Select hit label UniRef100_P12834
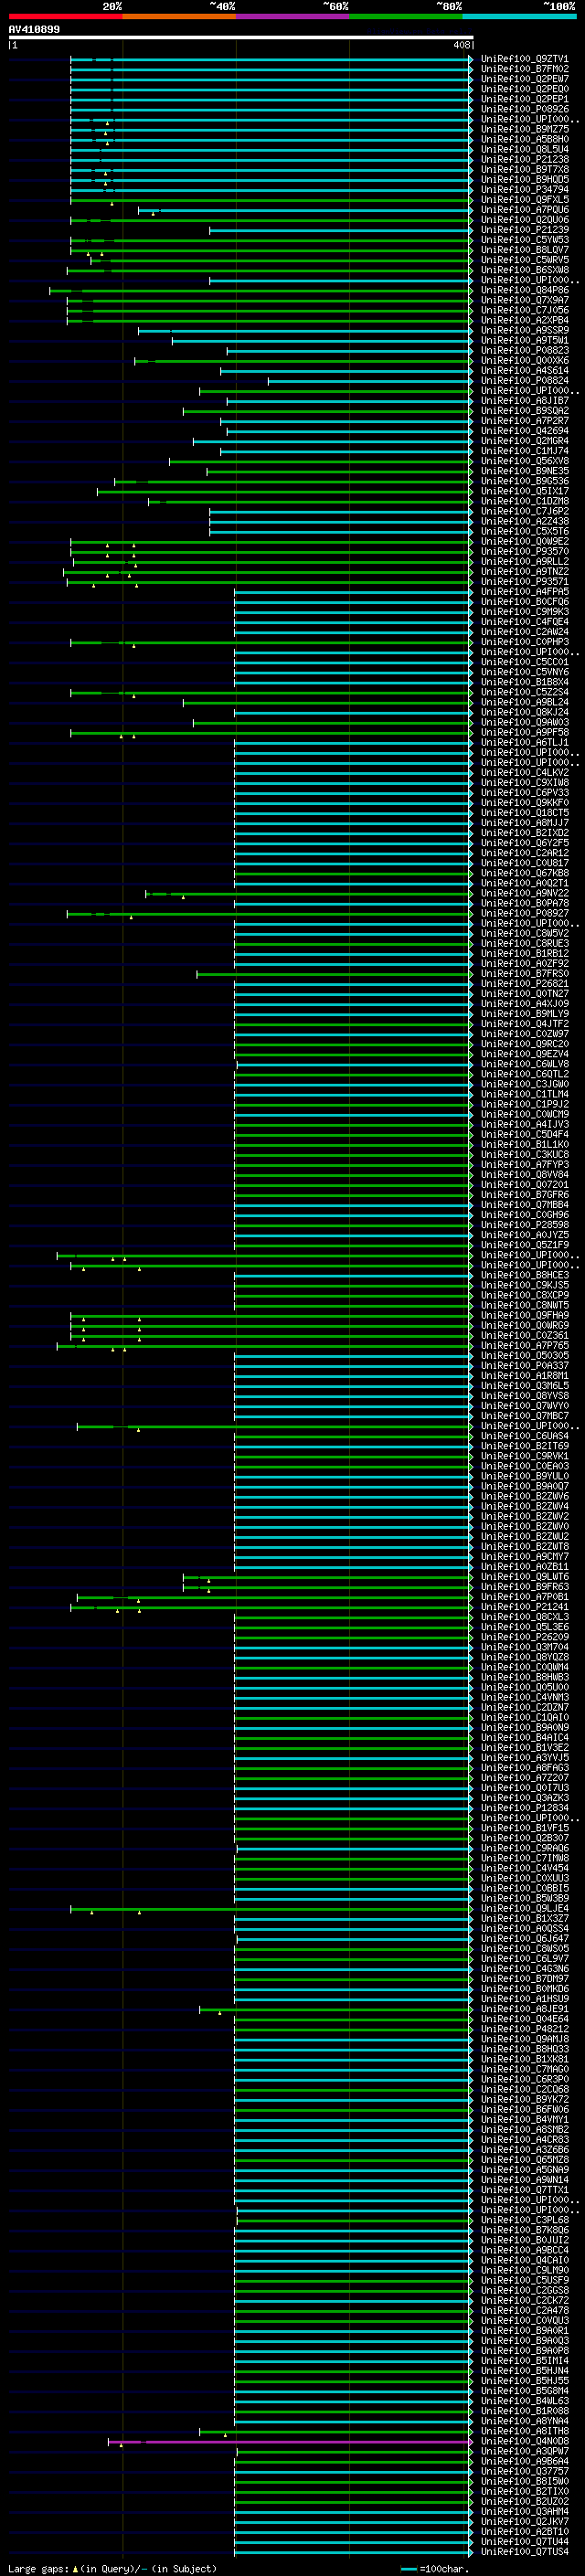Image resolution: width=585 pixels, height=2576 pixels. click(525, 1807)
